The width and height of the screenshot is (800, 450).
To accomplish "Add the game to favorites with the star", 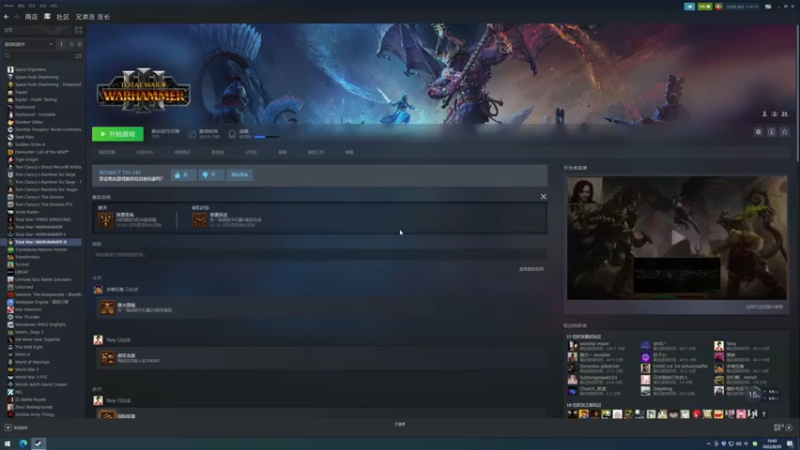I will point(785,132).
